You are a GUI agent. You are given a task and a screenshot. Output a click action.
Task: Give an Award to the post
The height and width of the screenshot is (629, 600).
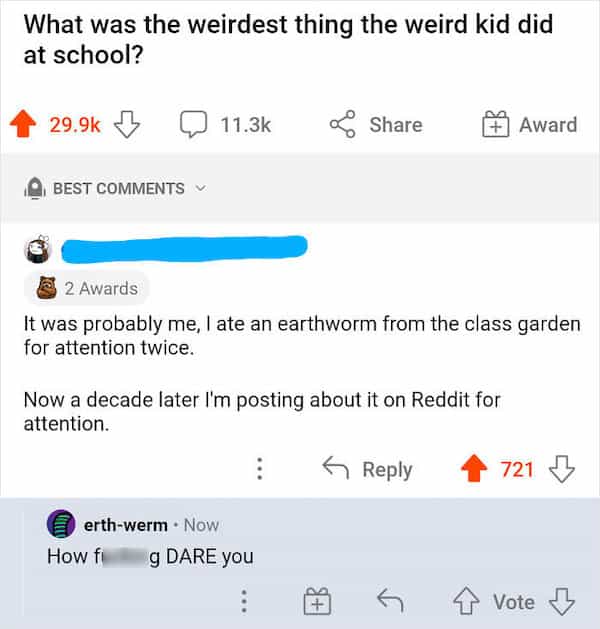529,125
